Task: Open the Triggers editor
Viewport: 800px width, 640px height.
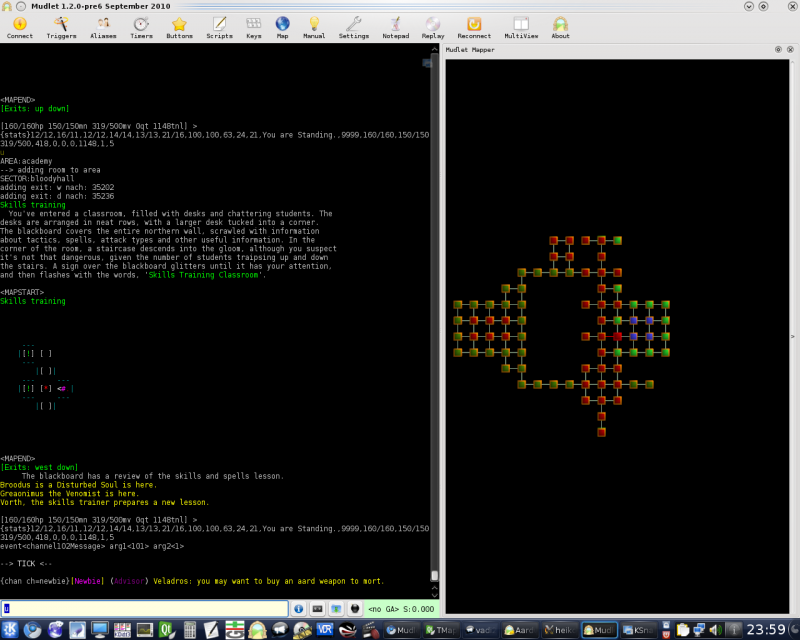Action: [61, 28]
